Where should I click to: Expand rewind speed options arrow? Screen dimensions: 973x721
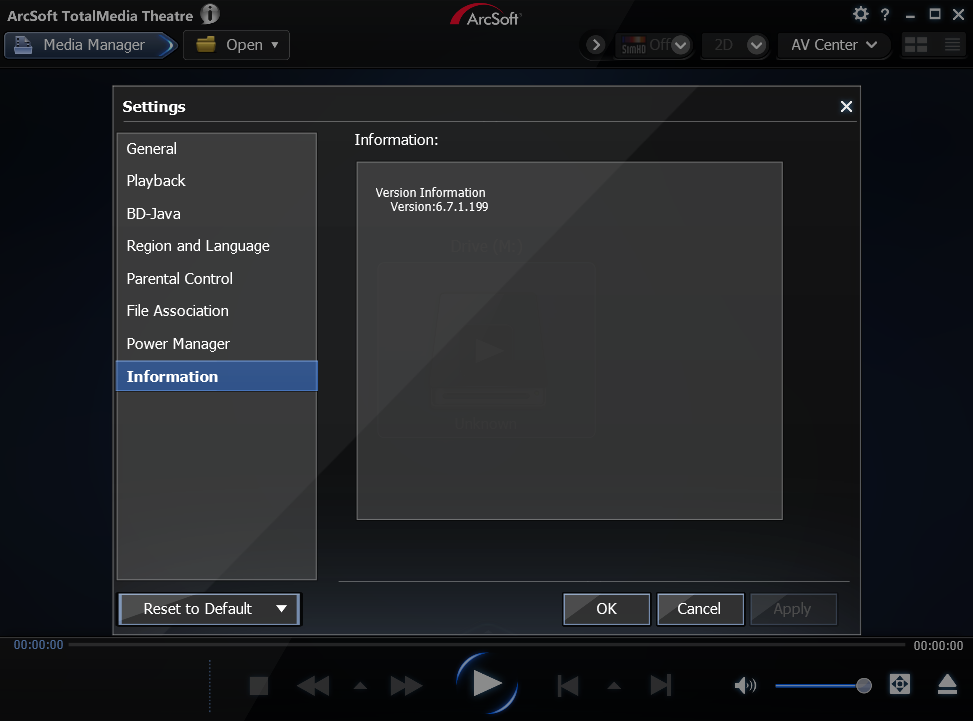click(360, 686)
